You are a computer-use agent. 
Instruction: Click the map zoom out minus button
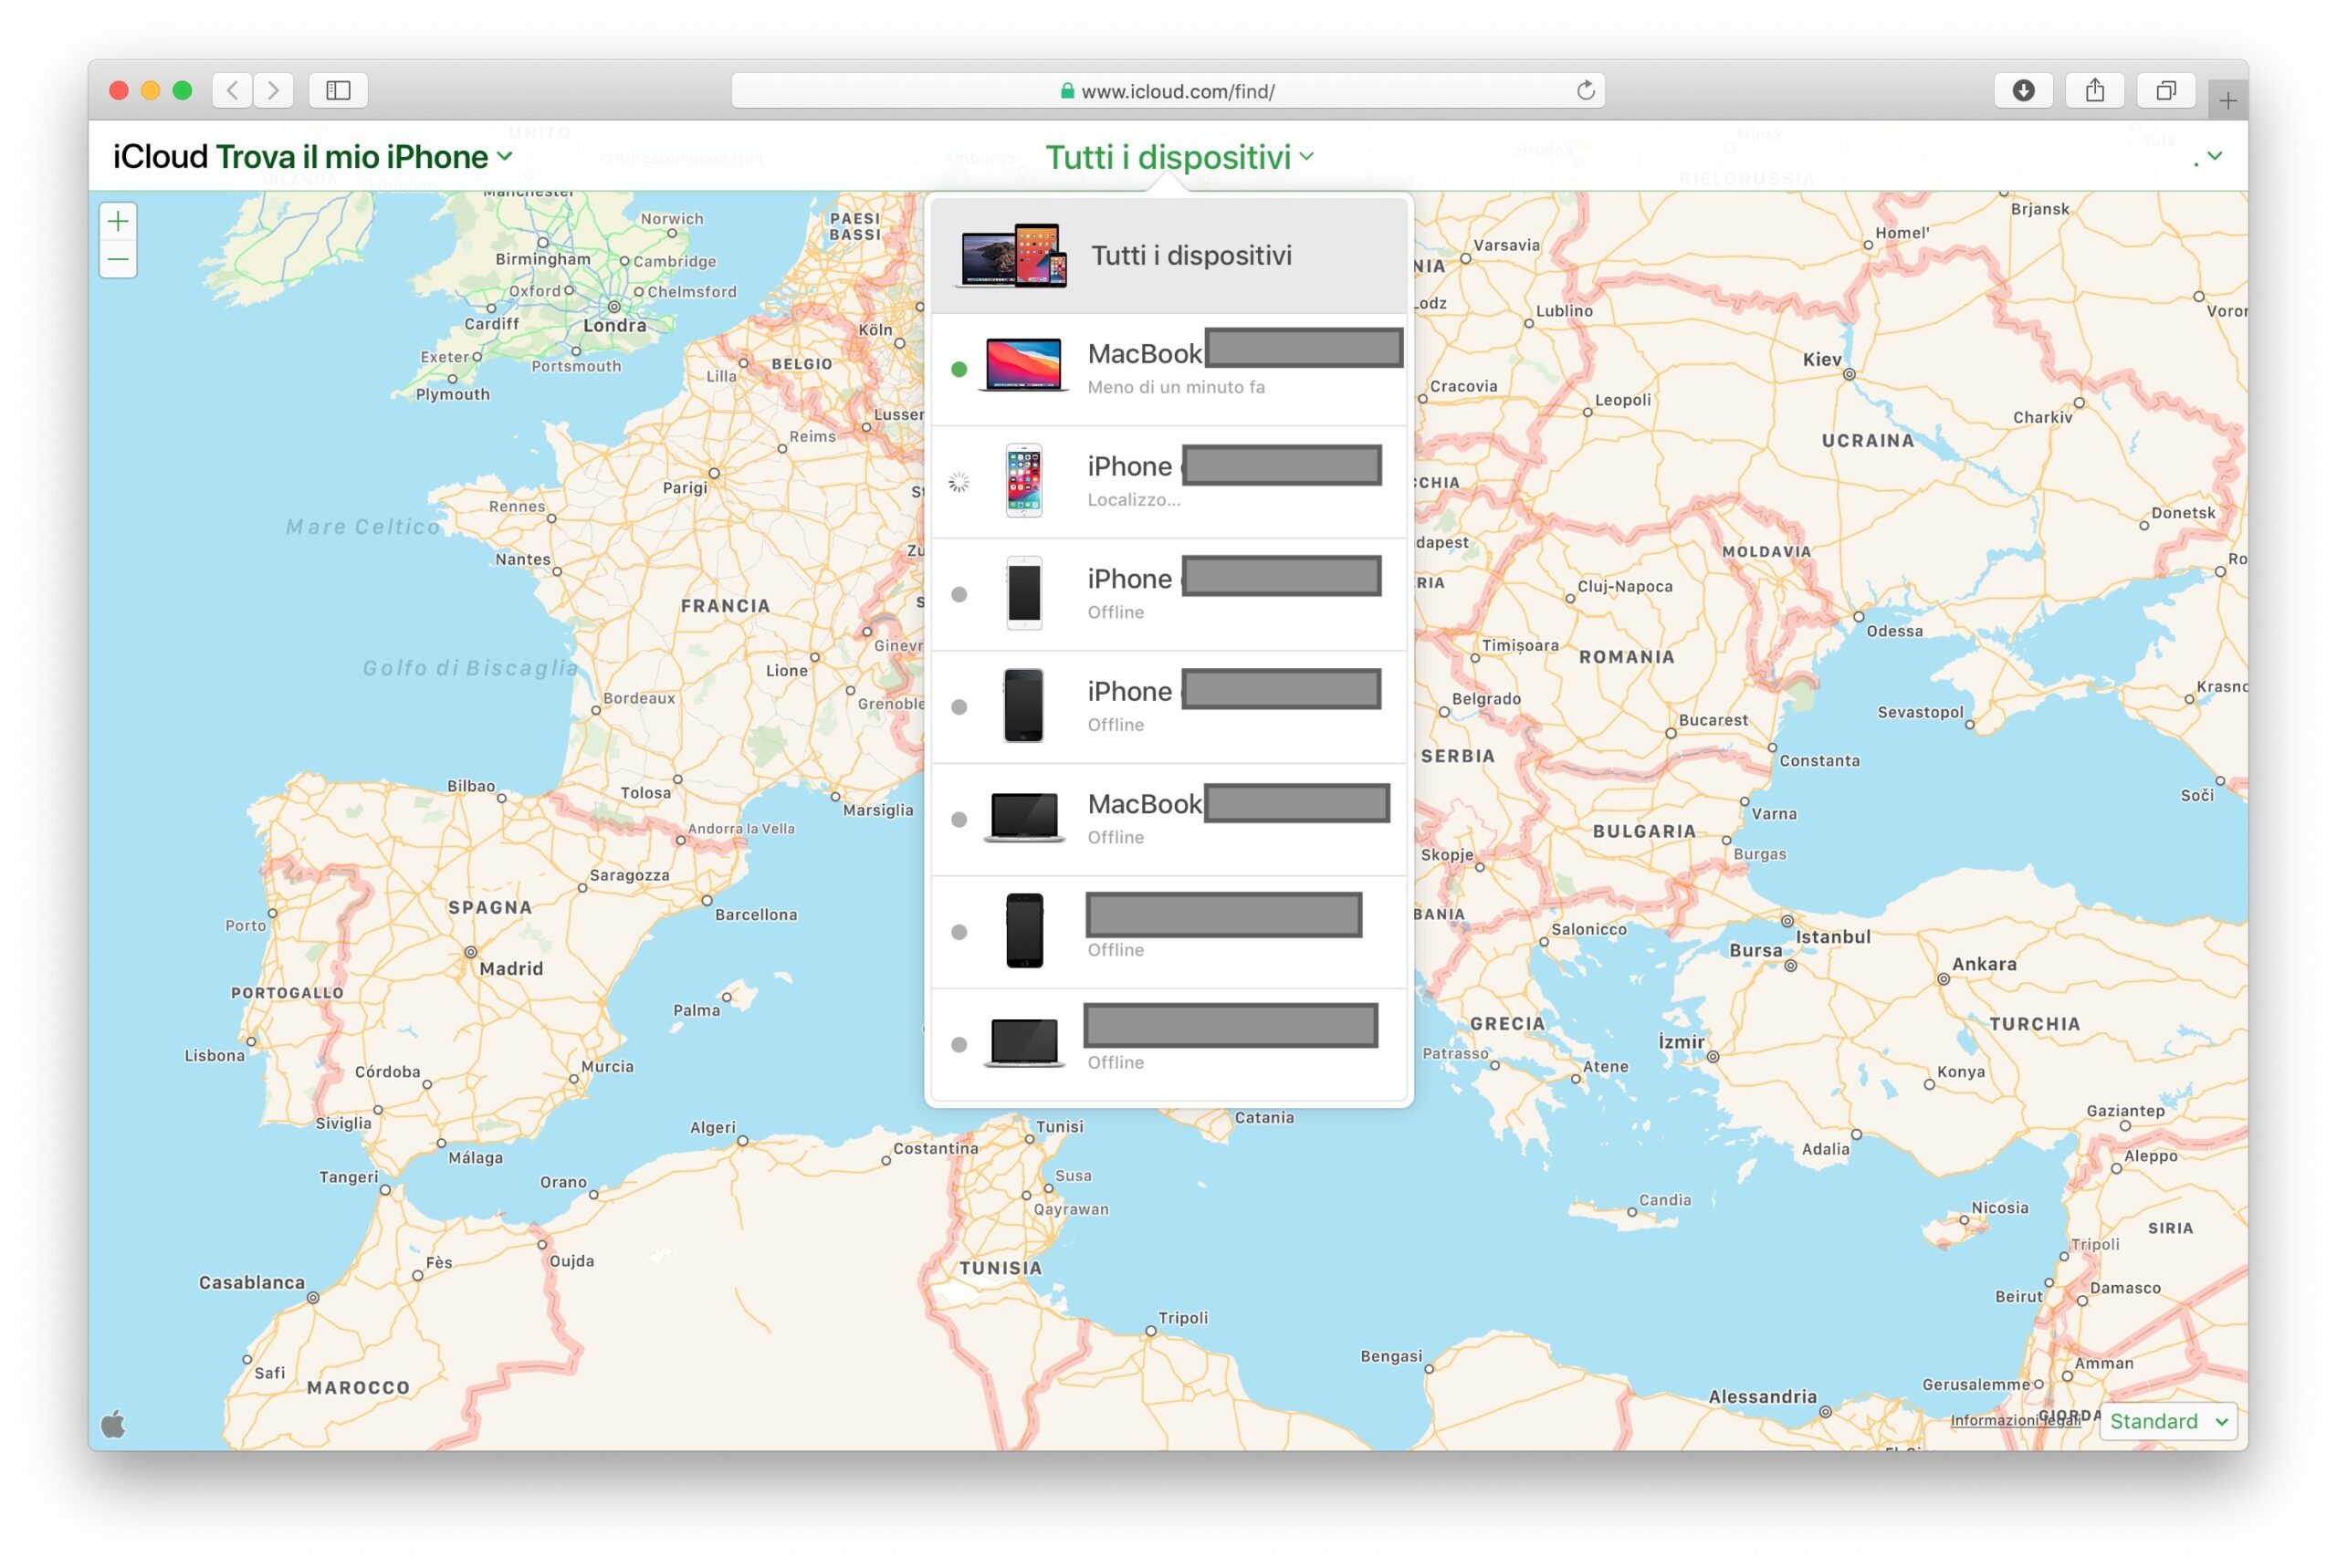point(118,260)
